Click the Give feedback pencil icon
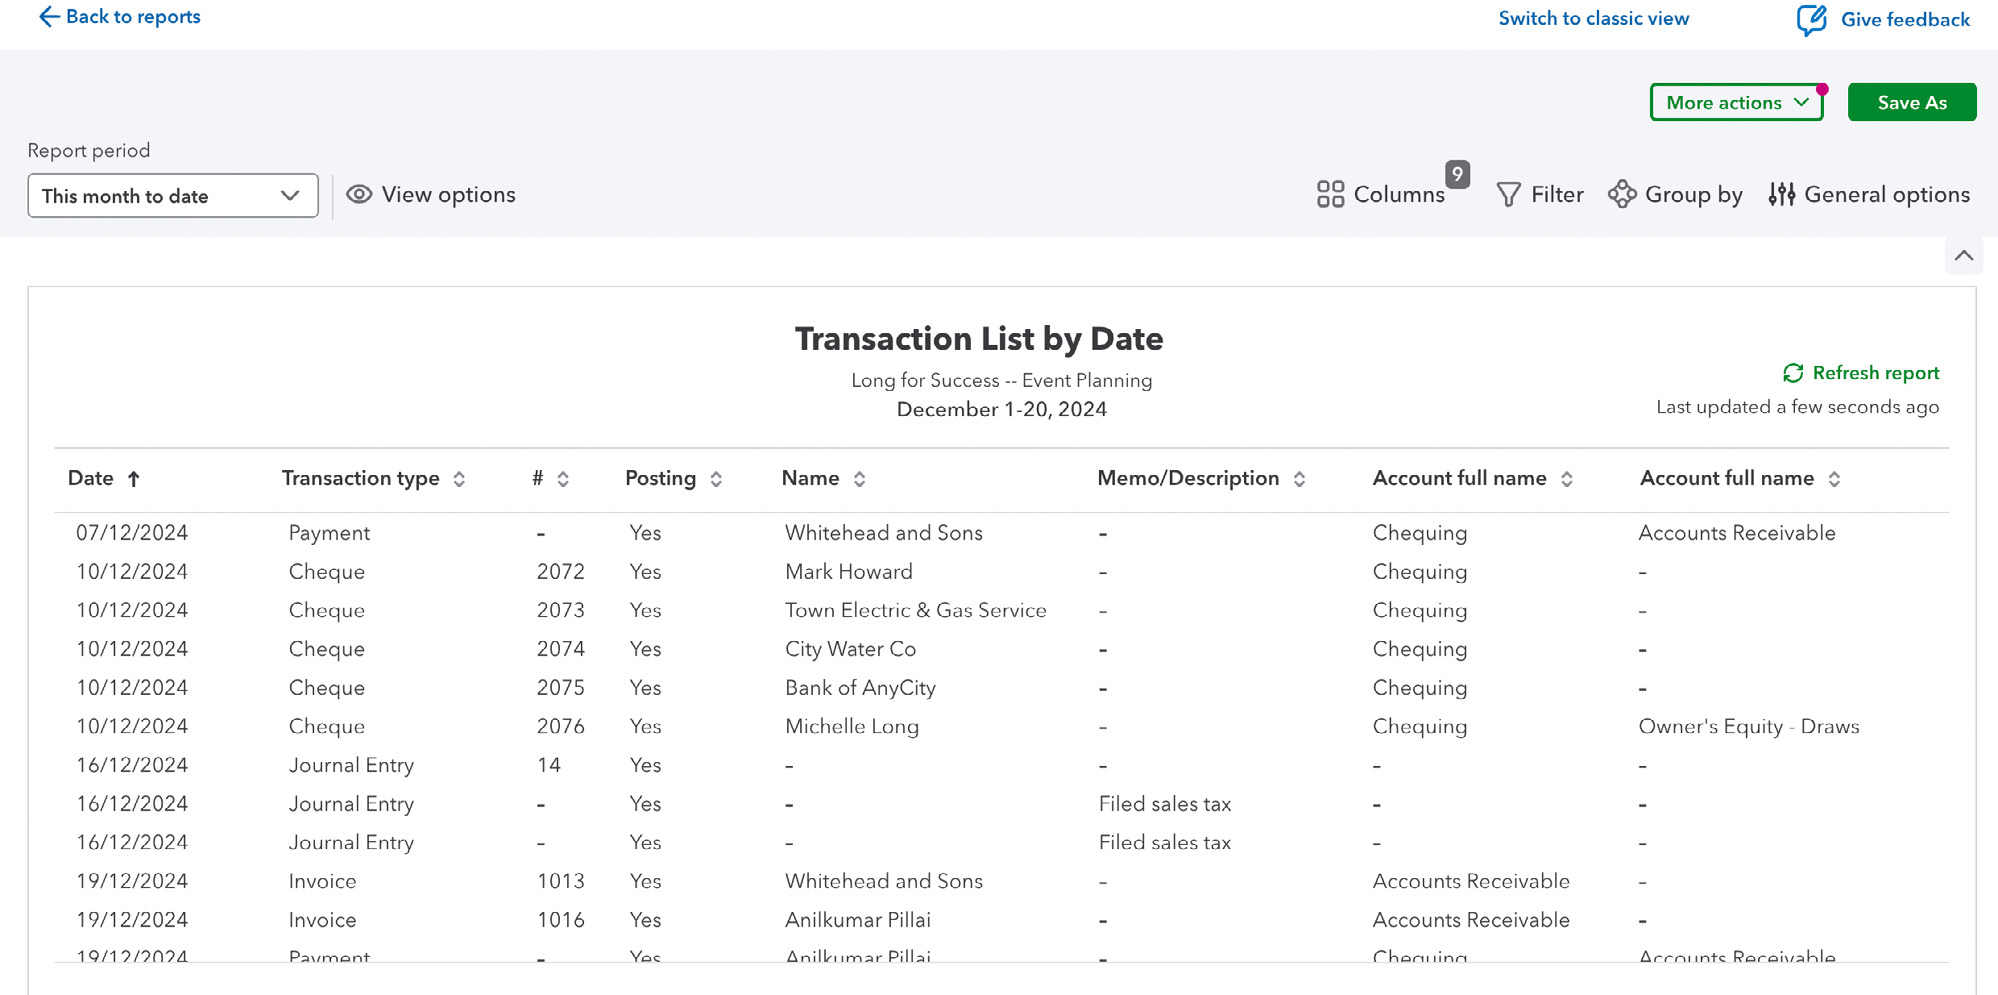Viewport: 1998px width, 995px height. click(1811, 19)
